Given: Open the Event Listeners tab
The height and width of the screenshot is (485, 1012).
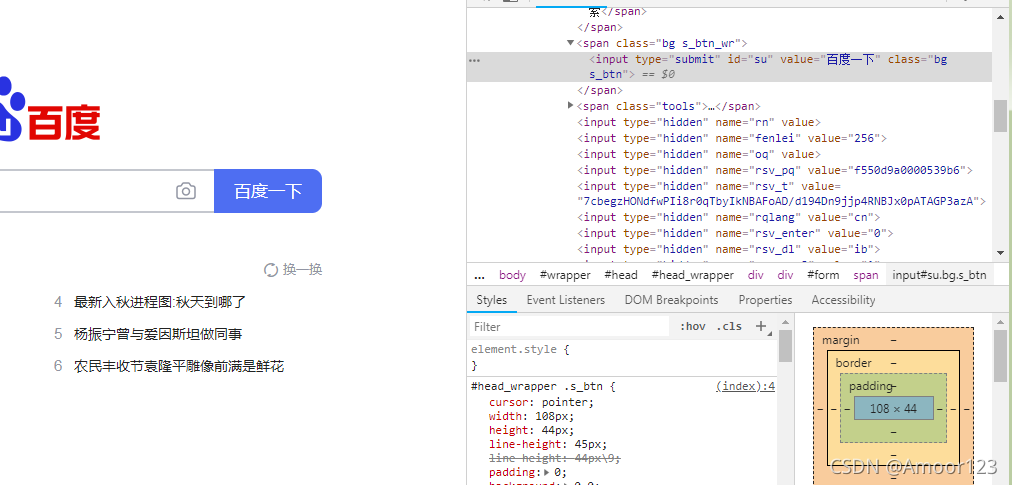Looking at the screenshot, I should point(566,300).
